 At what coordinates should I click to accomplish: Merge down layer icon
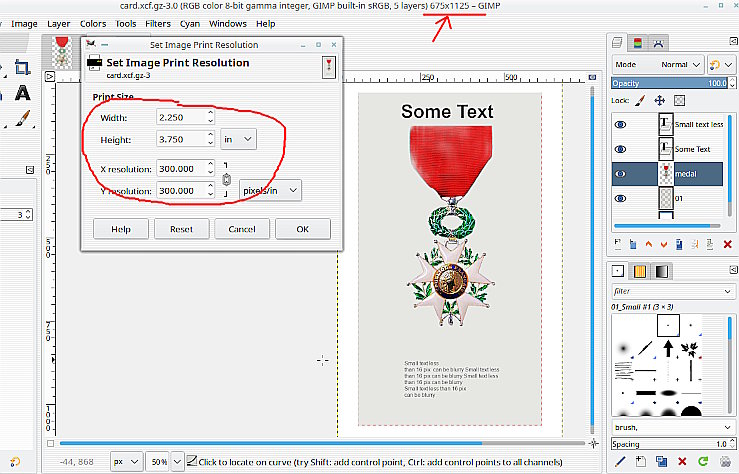pos(710,244)
